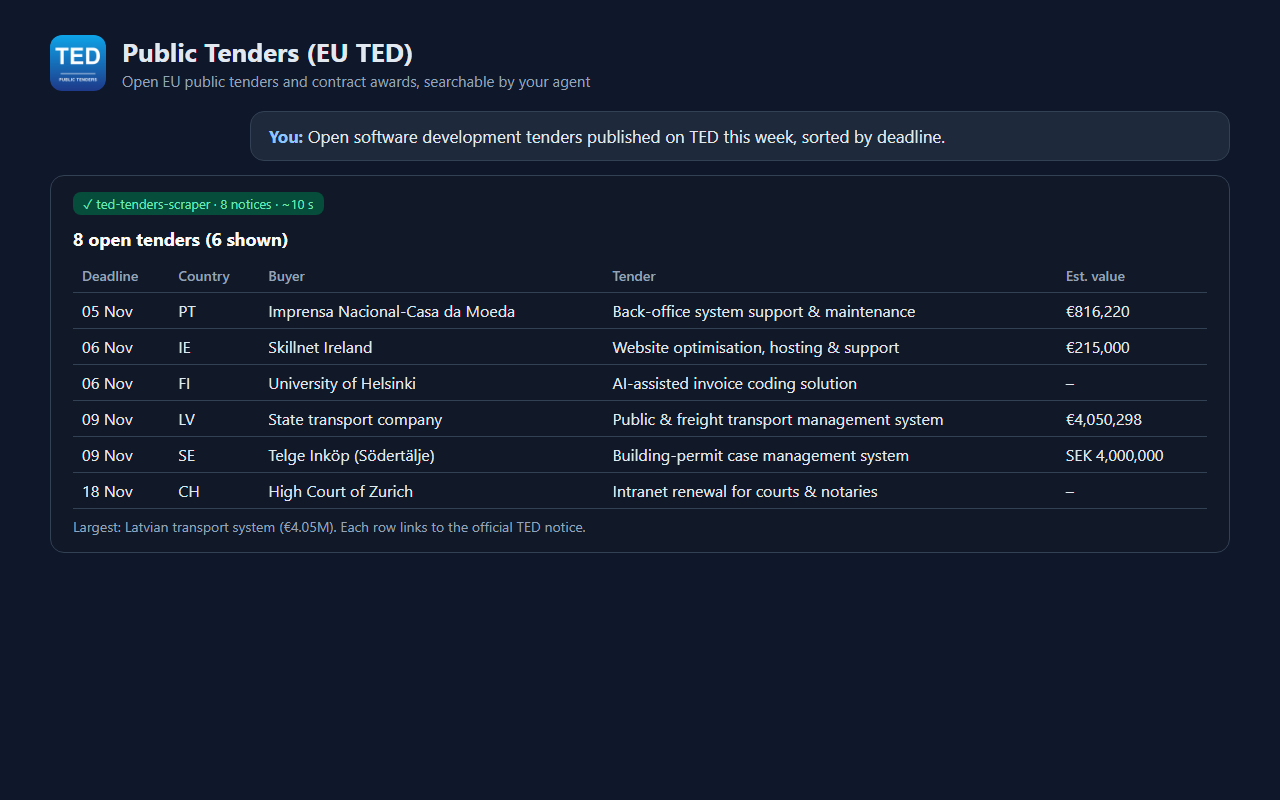Viewport: 1280px width, 800px height.
Task: Click the IE country code
Action: point(185,348)
